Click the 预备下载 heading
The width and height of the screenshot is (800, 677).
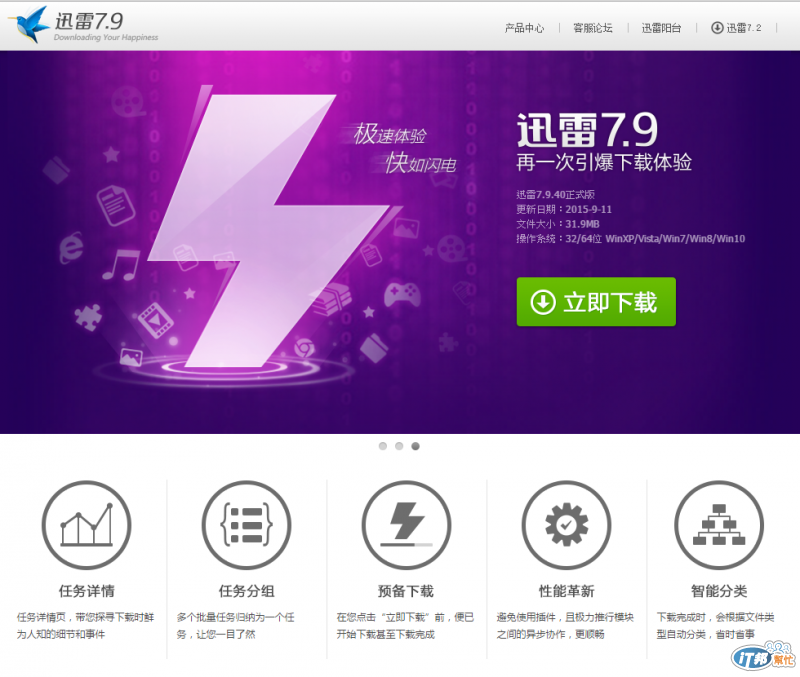coord(406,591)
